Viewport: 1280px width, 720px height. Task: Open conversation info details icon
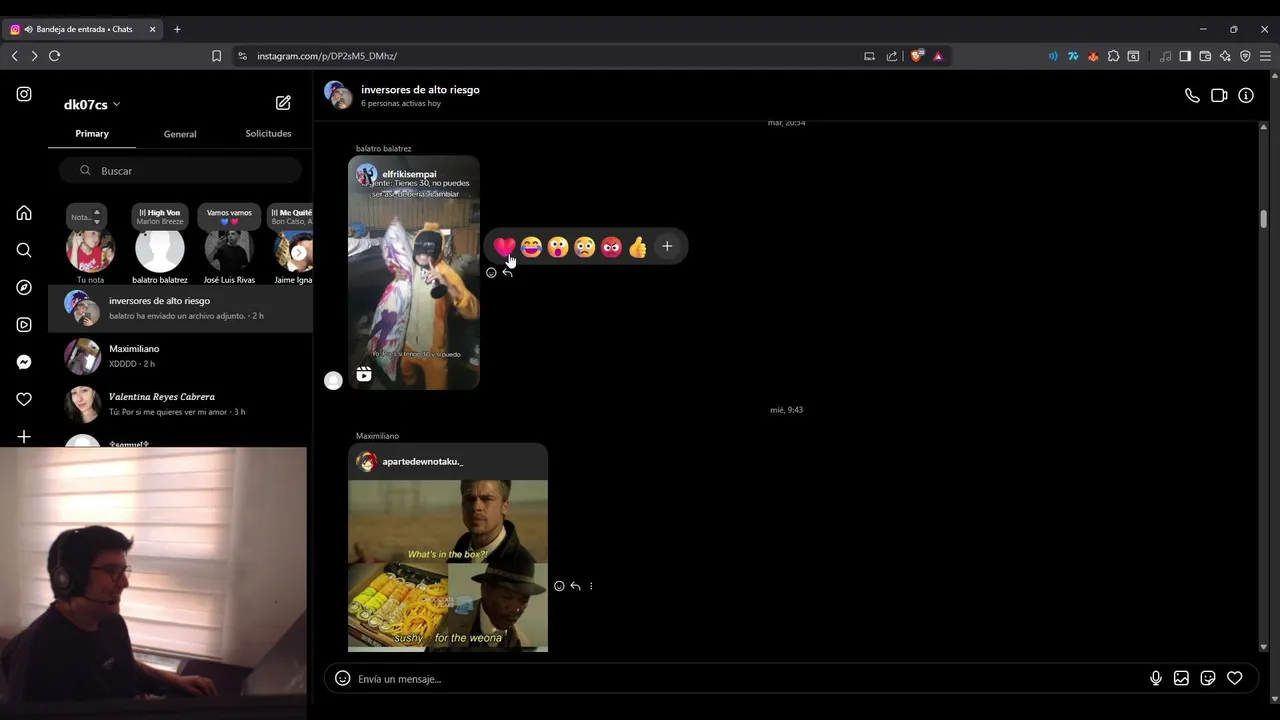coord(1246,96)
